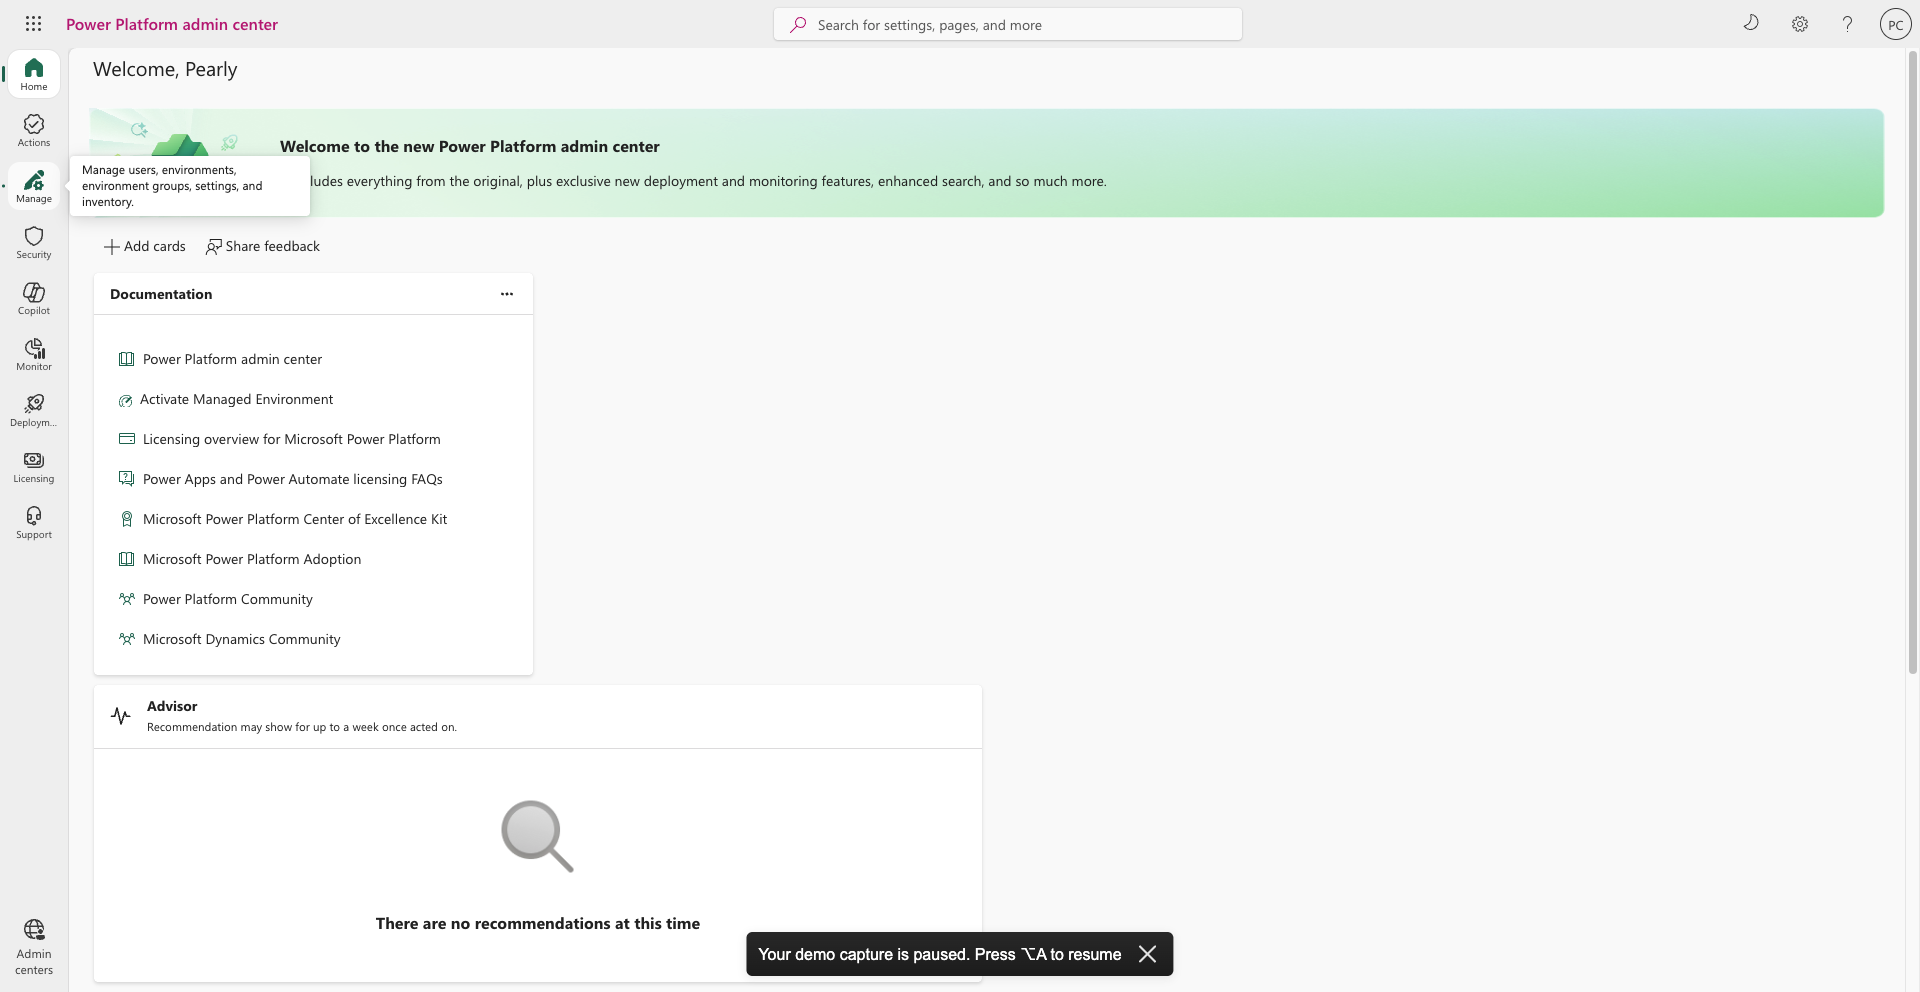Open the help question mark
Image resolution: width=1920 pixels, height=992 pixels.
(x=1847, y=24)
